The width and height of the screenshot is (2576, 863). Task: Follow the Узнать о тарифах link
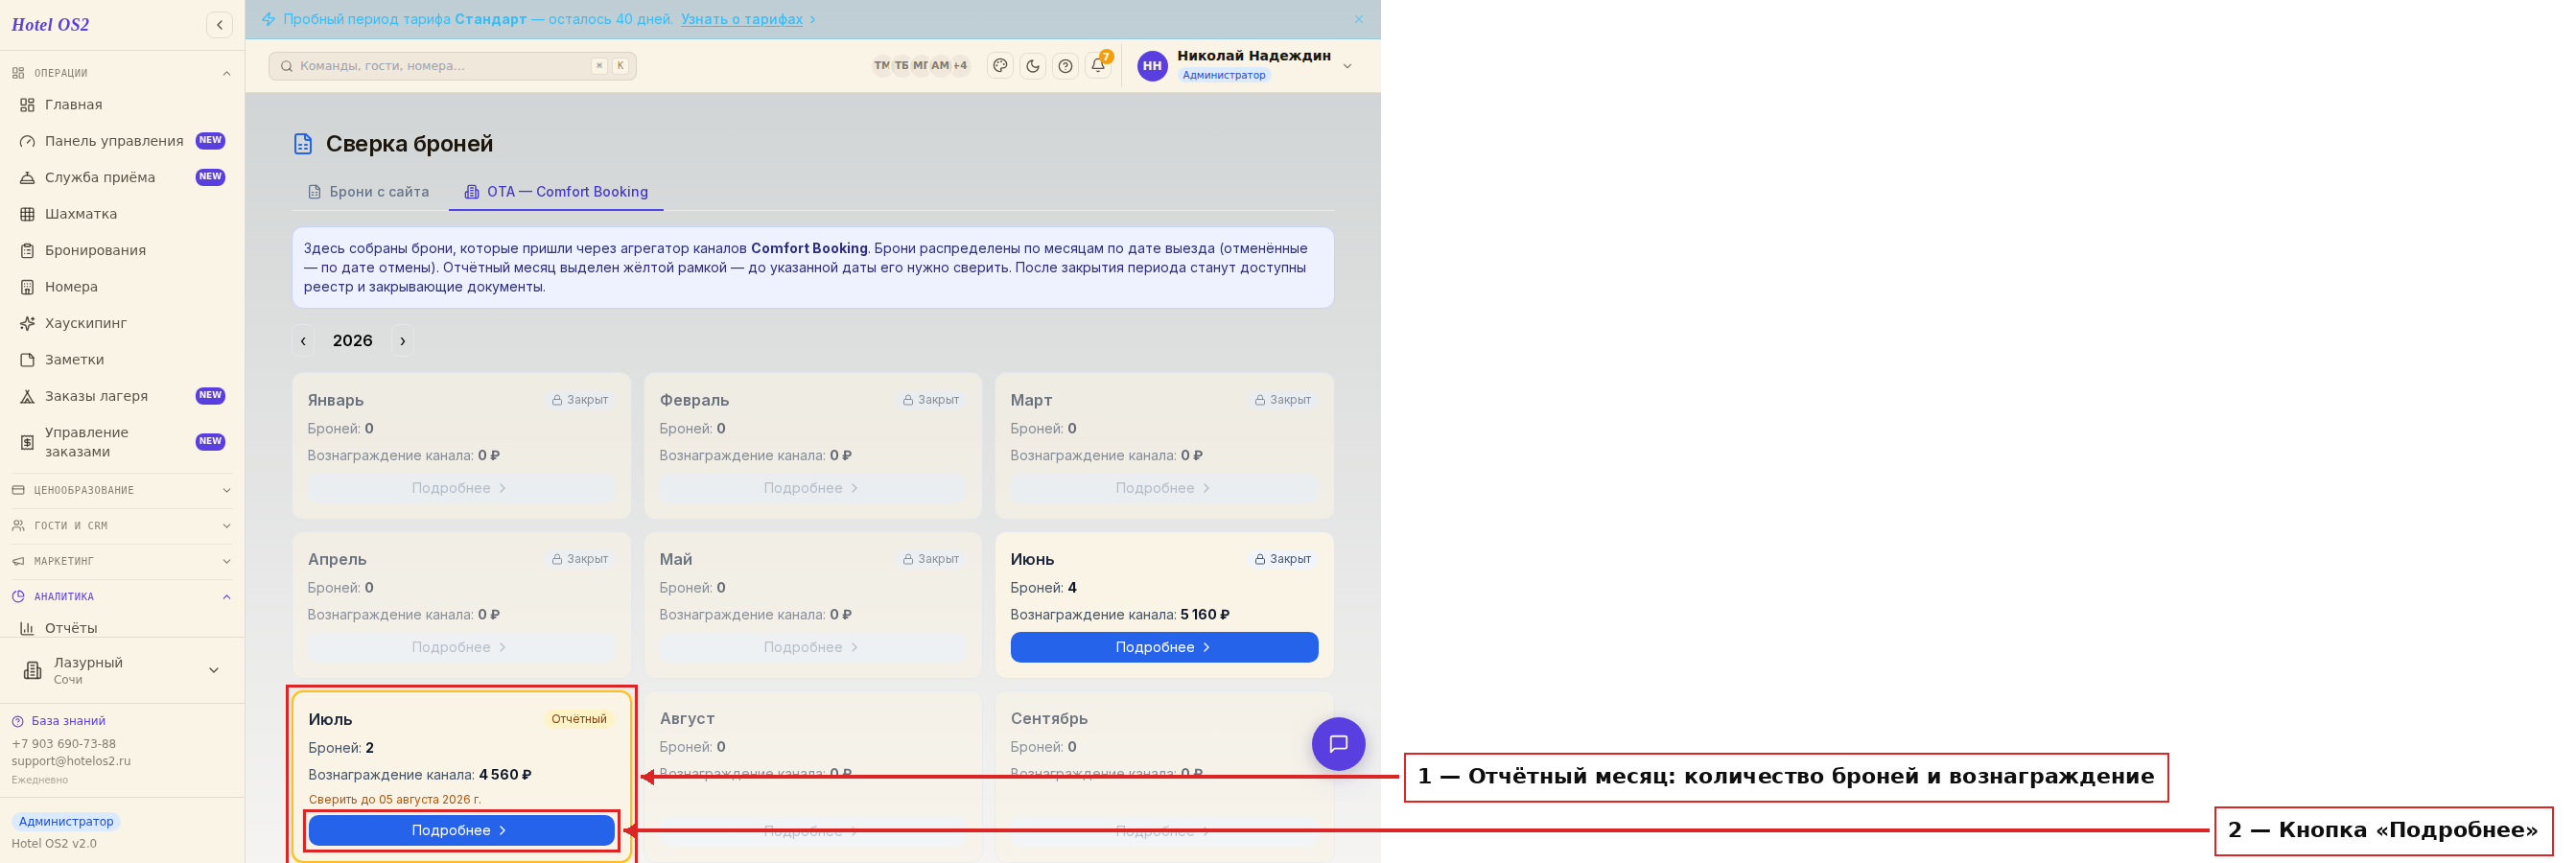[741, 19]
